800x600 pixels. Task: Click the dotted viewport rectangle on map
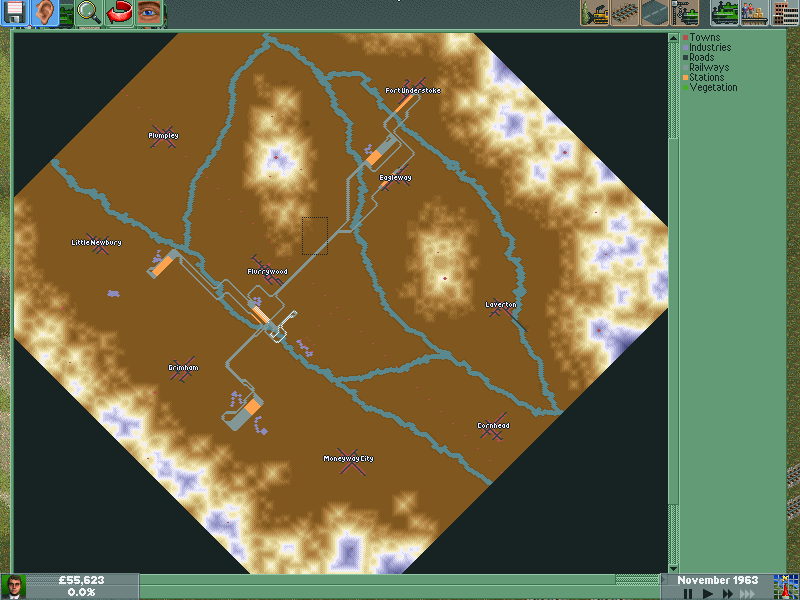pos(315,236)
